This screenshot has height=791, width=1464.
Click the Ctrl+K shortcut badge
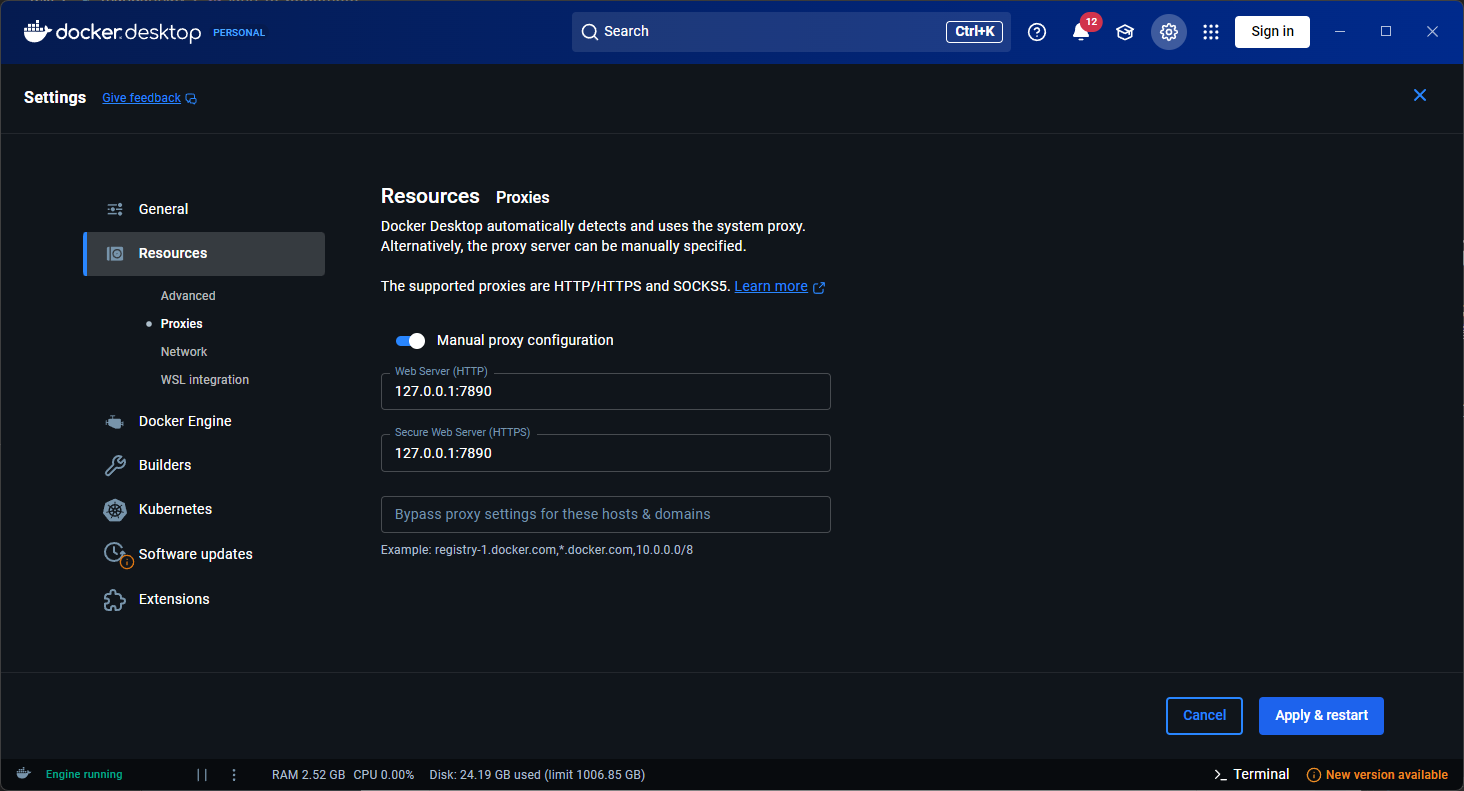[x=974, y=32]
